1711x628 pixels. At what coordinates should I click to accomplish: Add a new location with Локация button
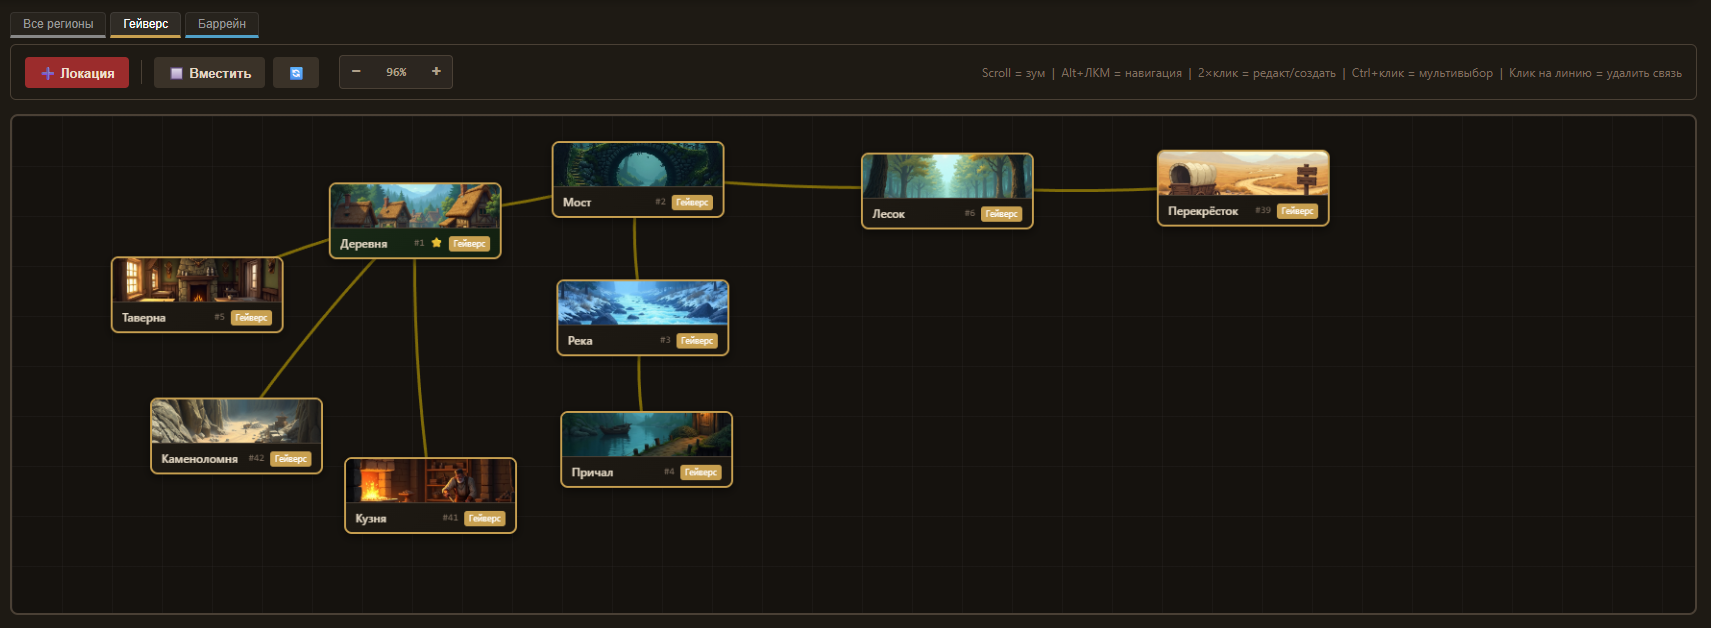click(x=77, y=73)
